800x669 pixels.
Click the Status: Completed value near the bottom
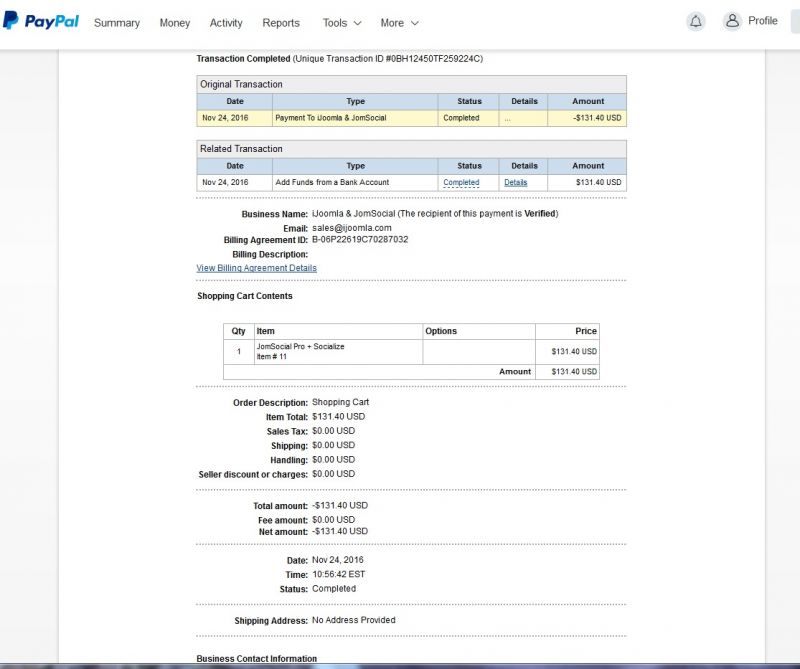tap(334, 588)
